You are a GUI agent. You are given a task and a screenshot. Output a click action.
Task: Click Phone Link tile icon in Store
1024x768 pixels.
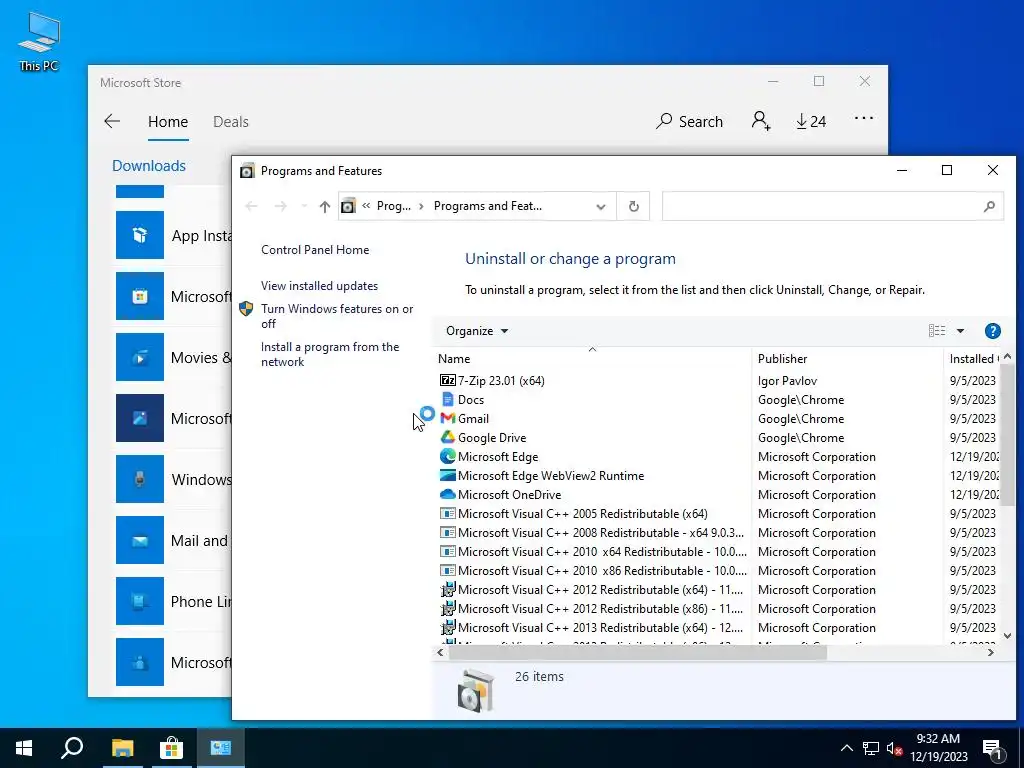tap(140, 601)
